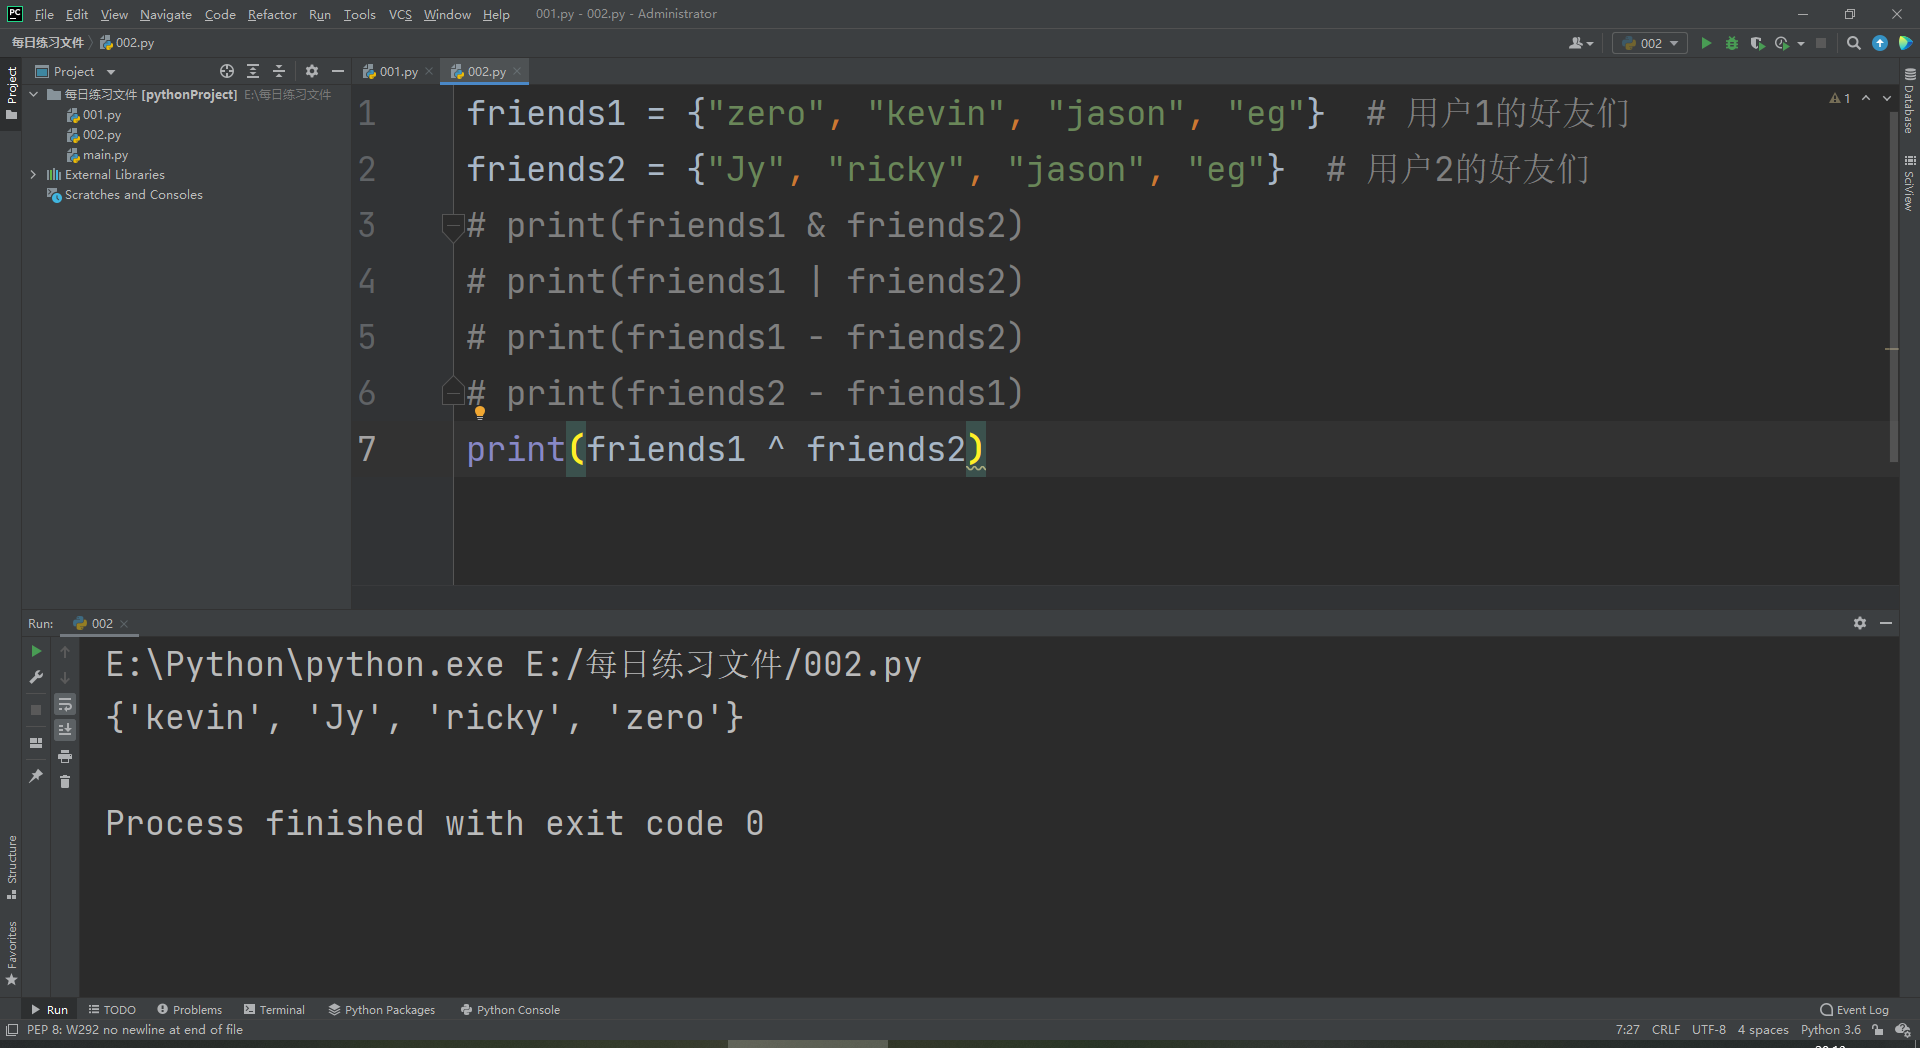Click the restore layout icon in the Run panel

coord(36,743)
